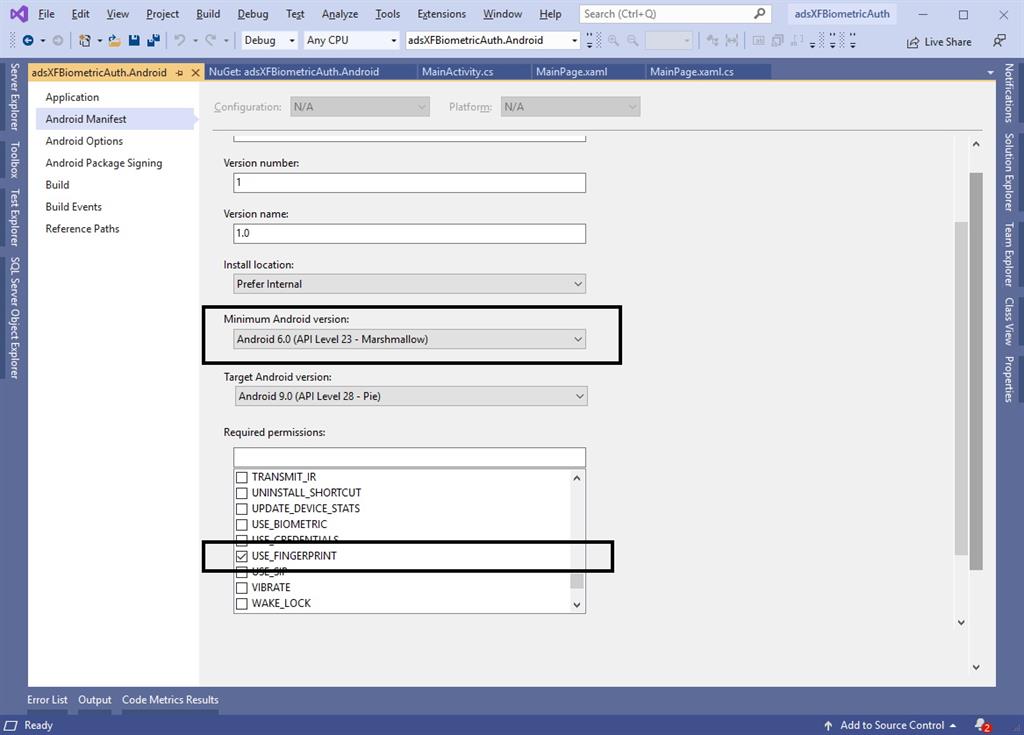Screen dimensions: 1024x735
Task: Close the adsXFBiometricAuth.Android tab
Action: point(195,73)
